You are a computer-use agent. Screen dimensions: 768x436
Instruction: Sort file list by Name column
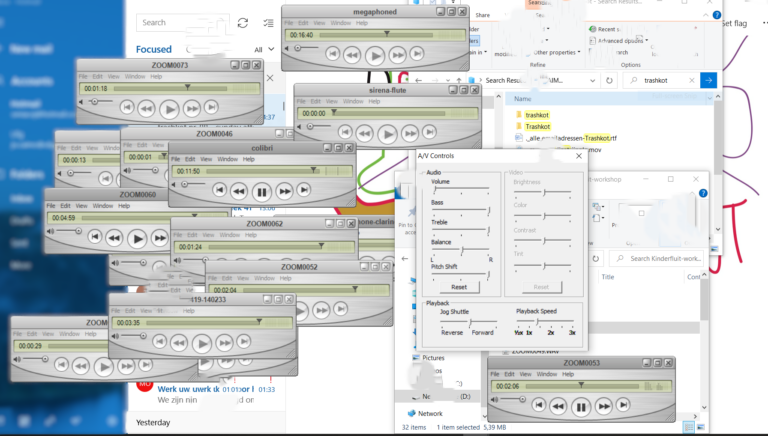[x=523, y=99]
